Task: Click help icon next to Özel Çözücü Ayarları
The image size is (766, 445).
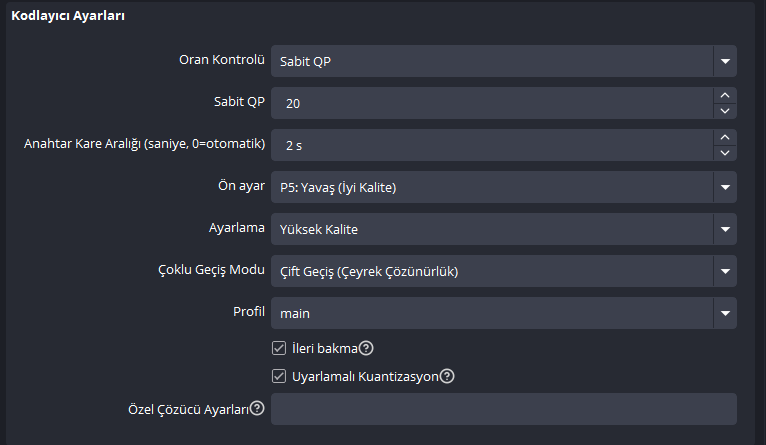Action: click(257, 408)
